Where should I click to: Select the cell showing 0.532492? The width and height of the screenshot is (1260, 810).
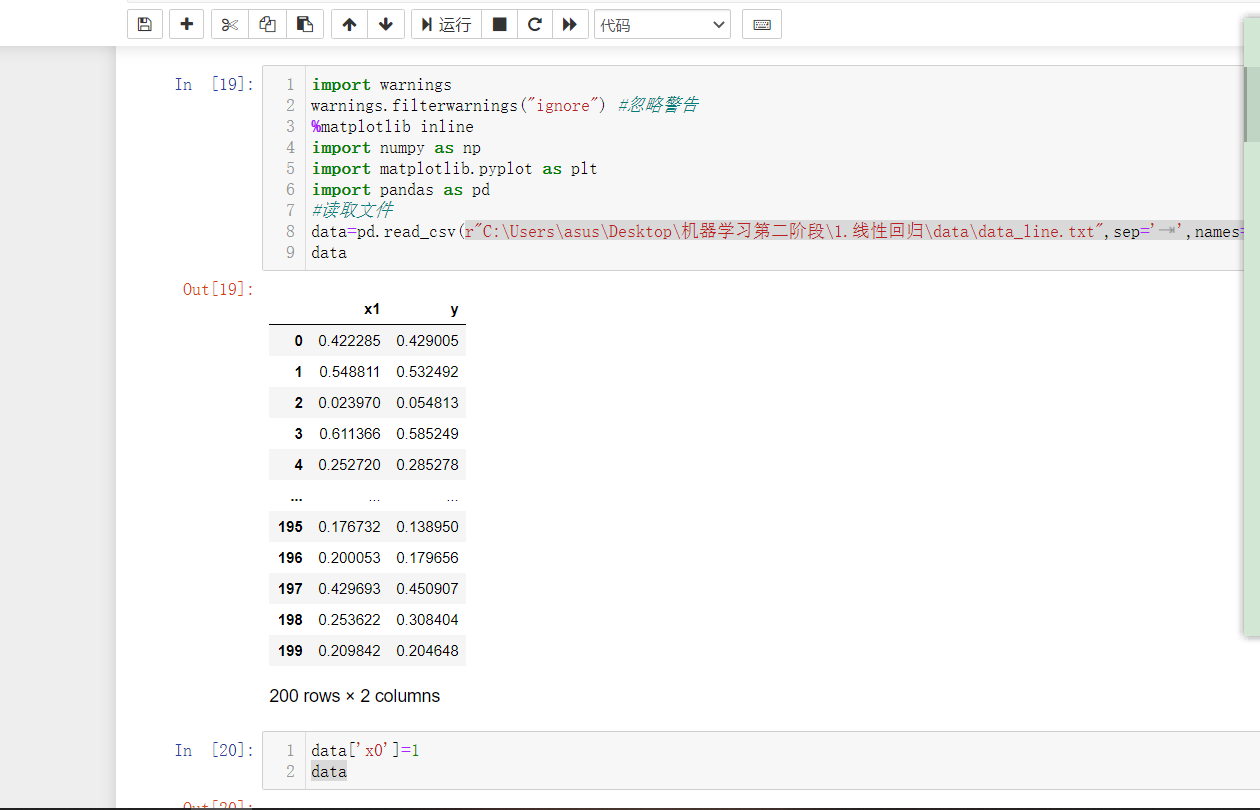[427, 372]
